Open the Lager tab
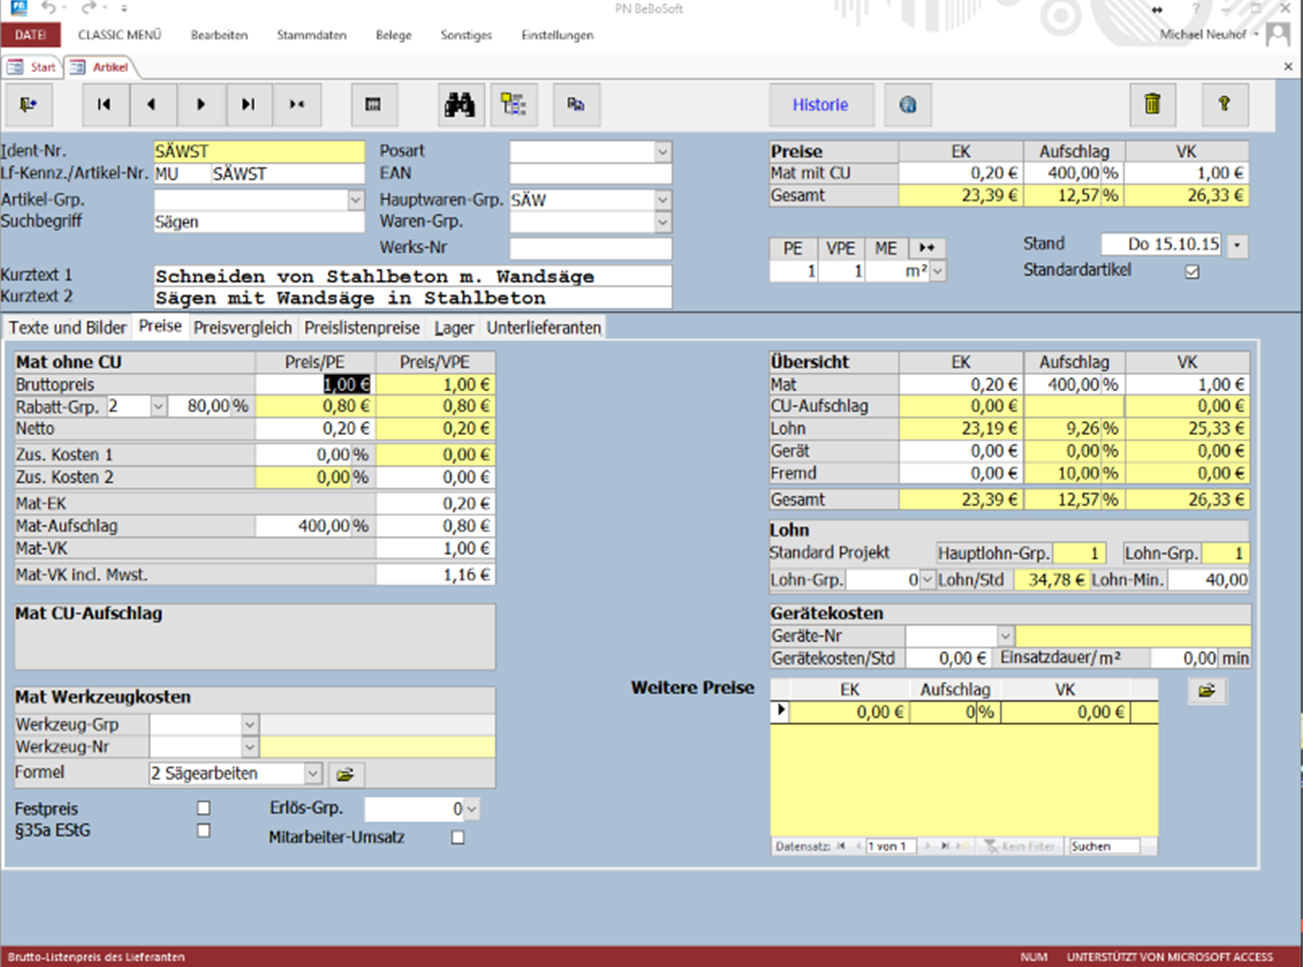The height and width of the screenshot is (967, 1303). coord(454,328)
